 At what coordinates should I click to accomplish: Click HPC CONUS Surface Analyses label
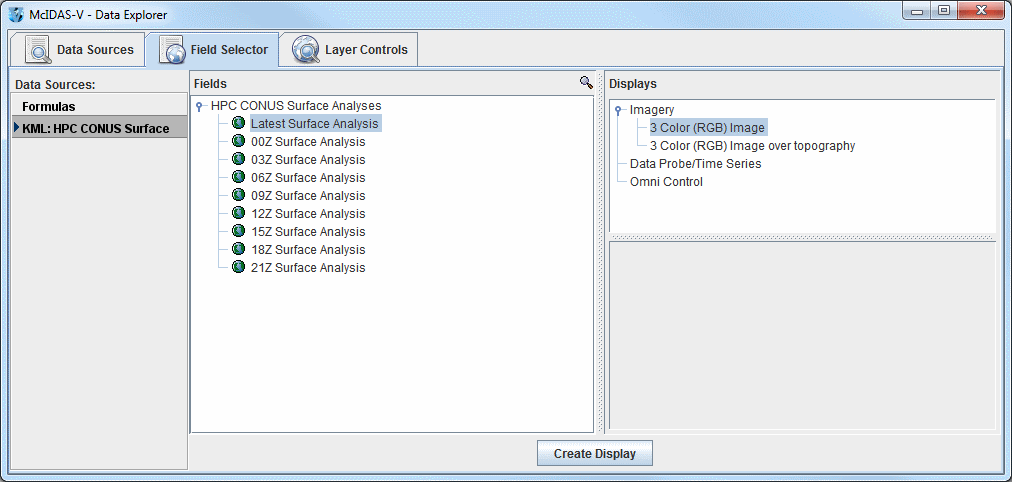296,105
